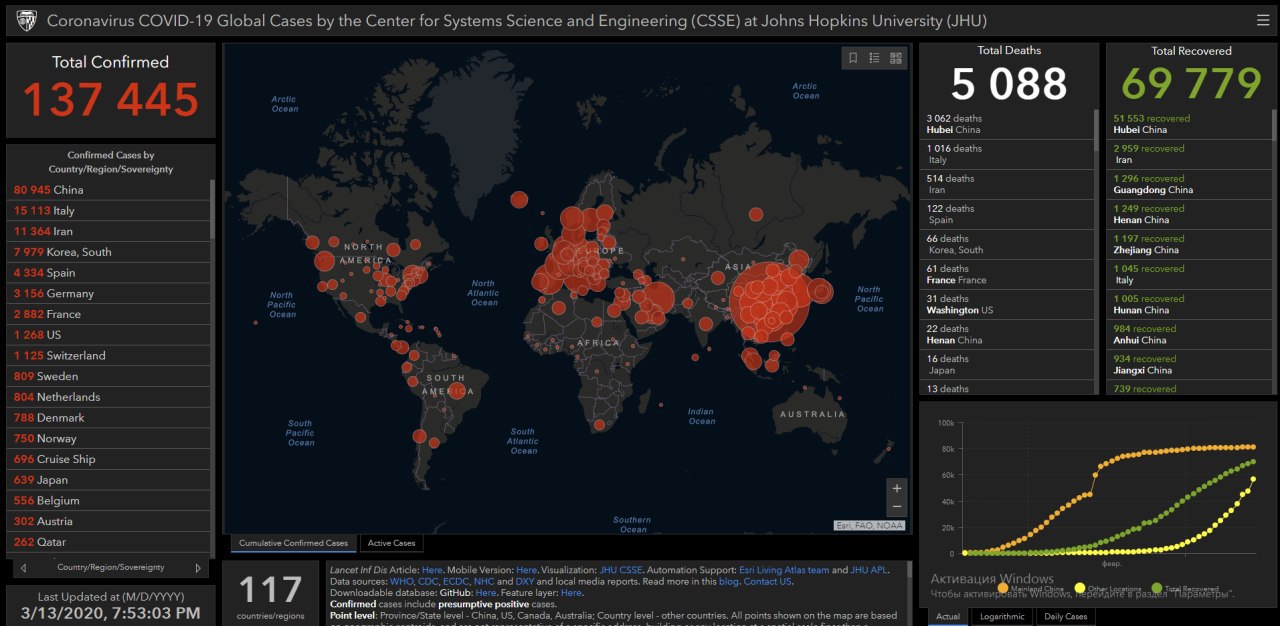Screen dimensions: 1280x626
Task: Switch to Active Cases map tab
Action: tap(391, 543)
